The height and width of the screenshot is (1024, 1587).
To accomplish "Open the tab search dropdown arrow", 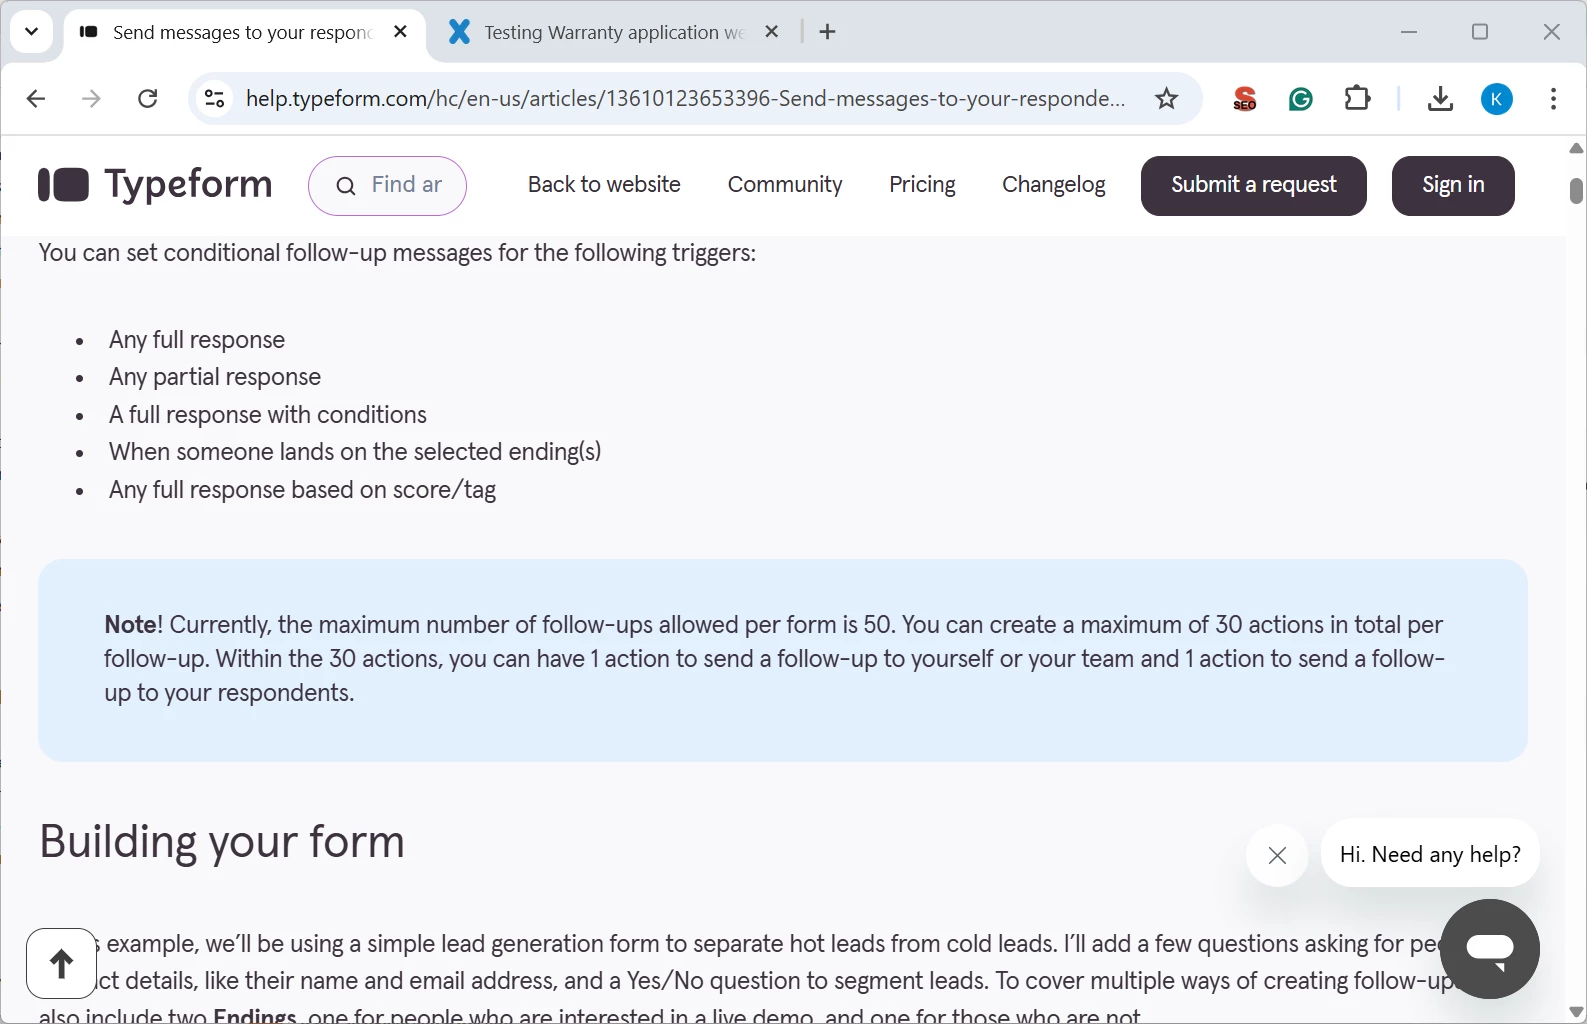I will click(31, 32).
